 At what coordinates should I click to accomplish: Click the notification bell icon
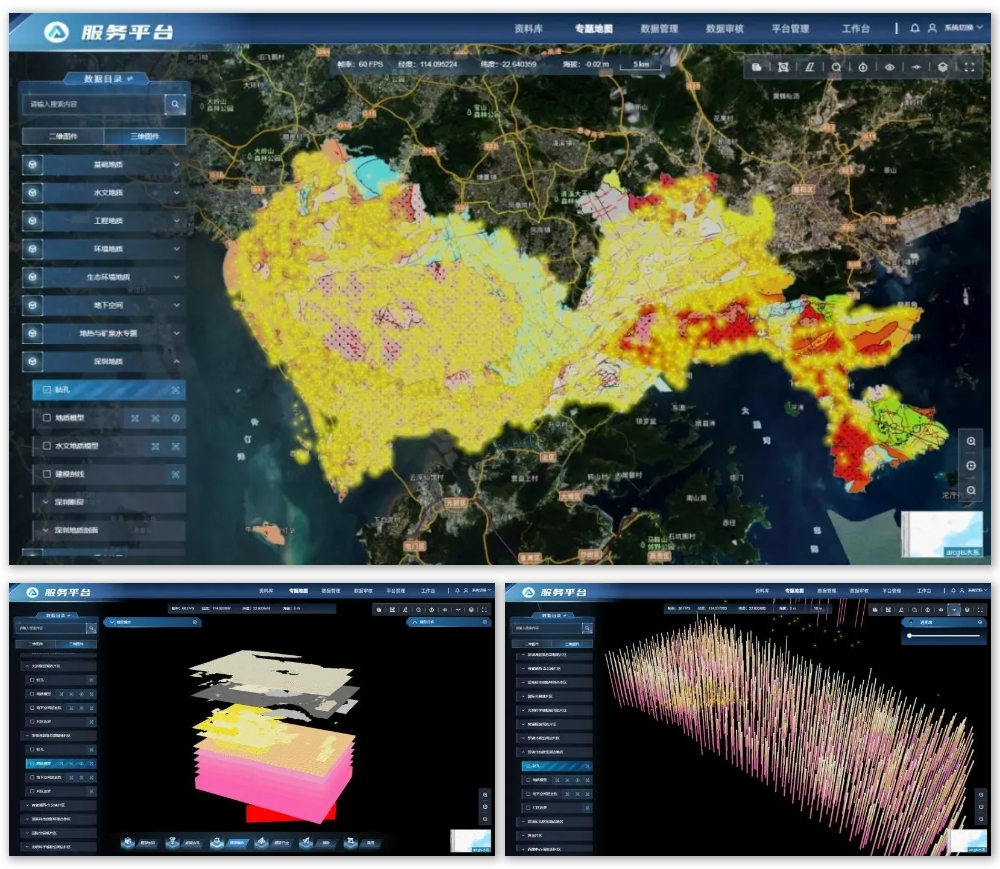tap(915, 29)
